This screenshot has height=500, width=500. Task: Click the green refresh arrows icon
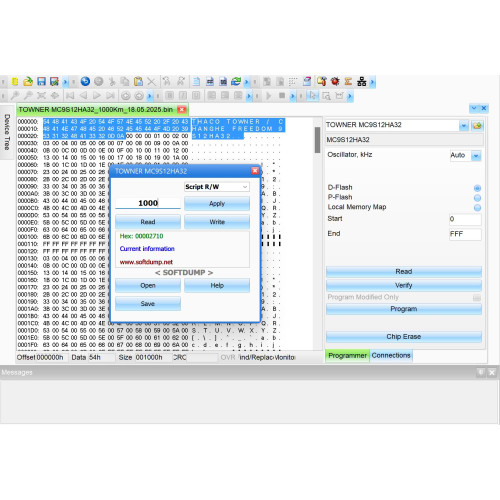click(236, 81)
